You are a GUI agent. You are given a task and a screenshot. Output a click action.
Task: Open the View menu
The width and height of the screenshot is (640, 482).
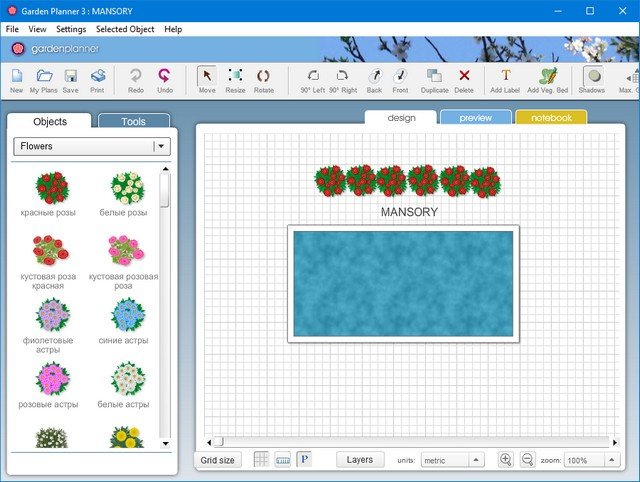pyautogui.click(x=37, y=29)
